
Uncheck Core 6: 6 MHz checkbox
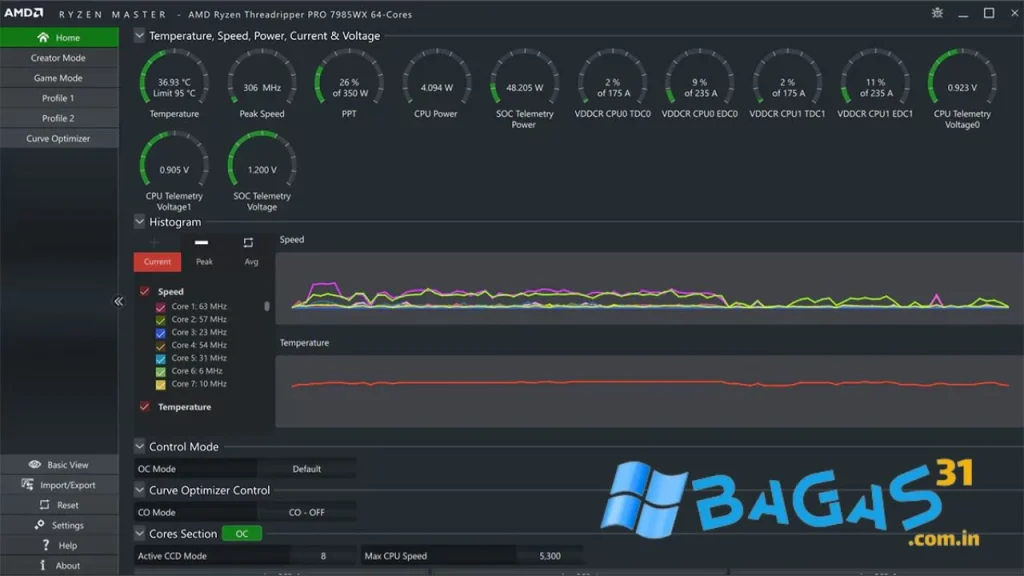point(161,371)
